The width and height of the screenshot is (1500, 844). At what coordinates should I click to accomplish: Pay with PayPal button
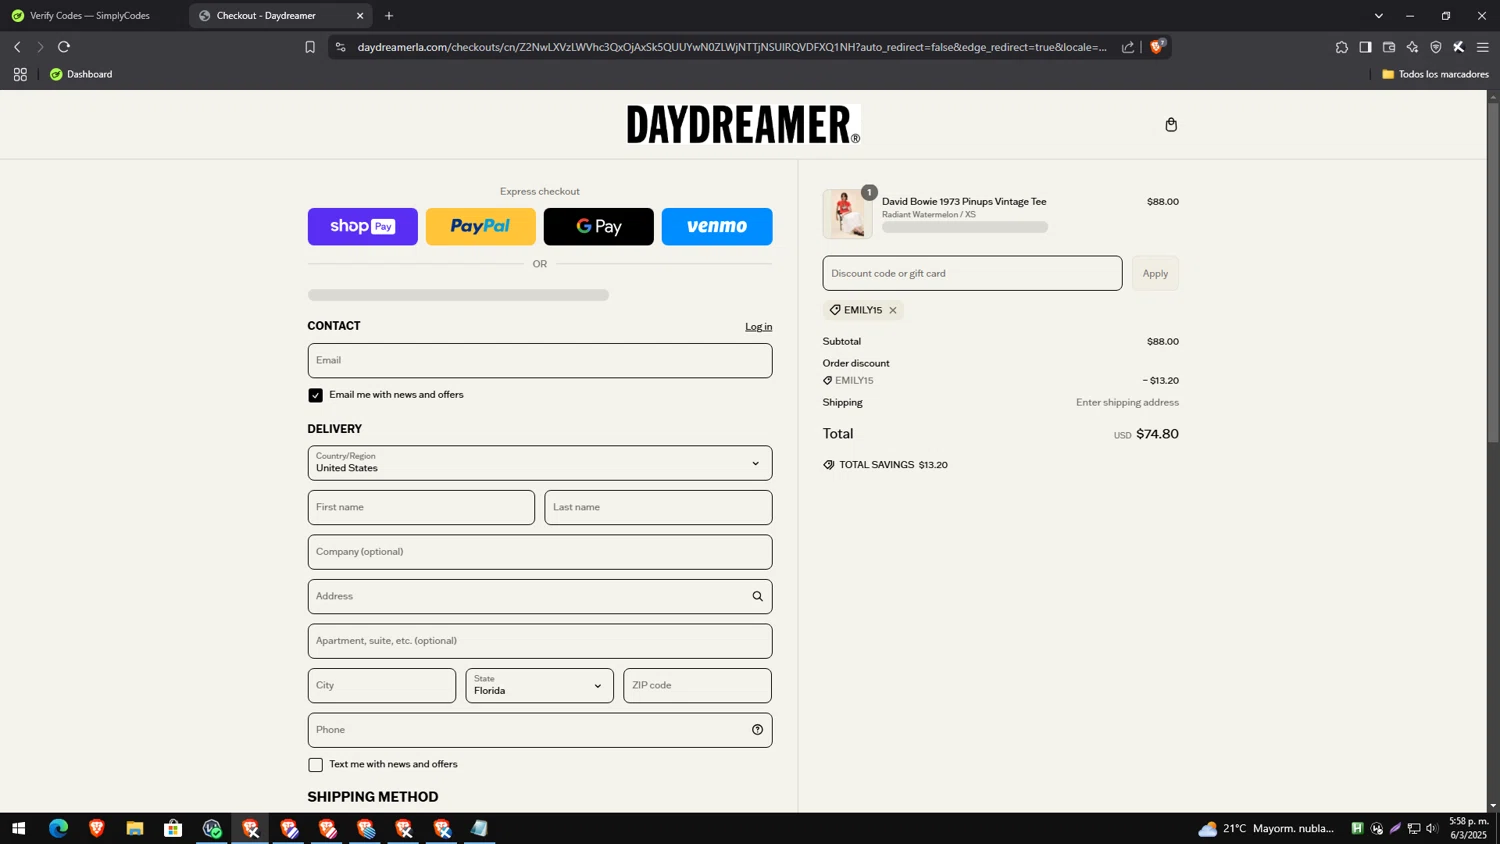pos(481,227)
